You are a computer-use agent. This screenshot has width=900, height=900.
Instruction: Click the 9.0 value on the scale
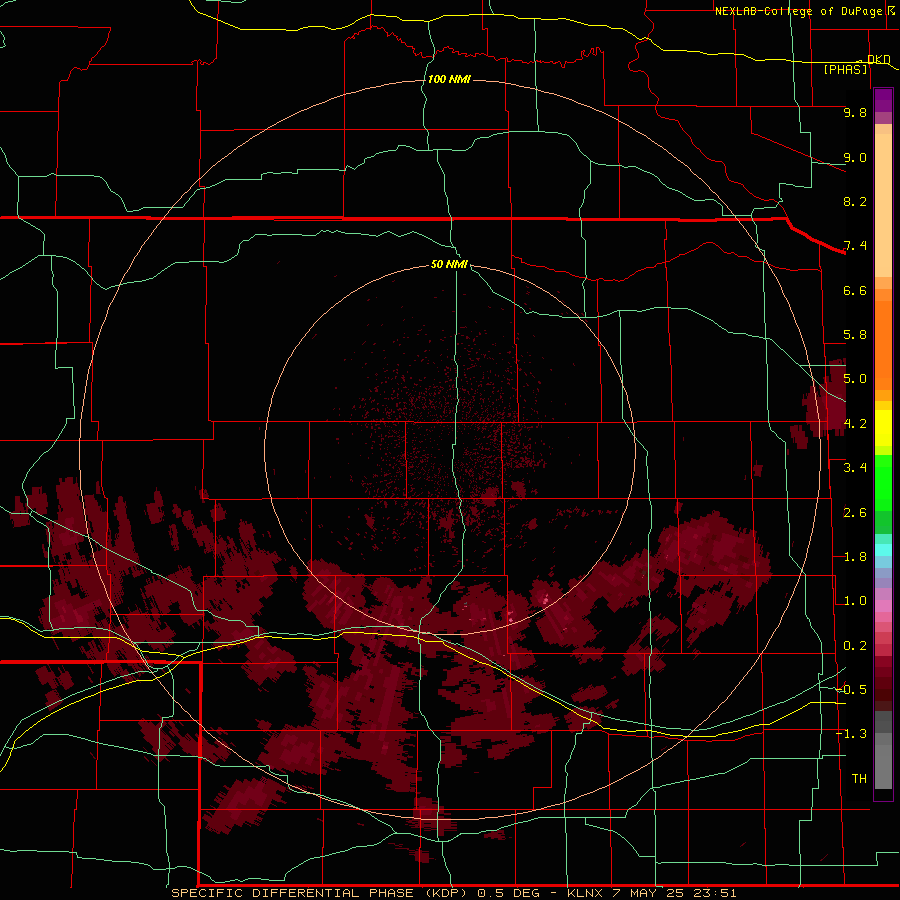pos(855,157)
